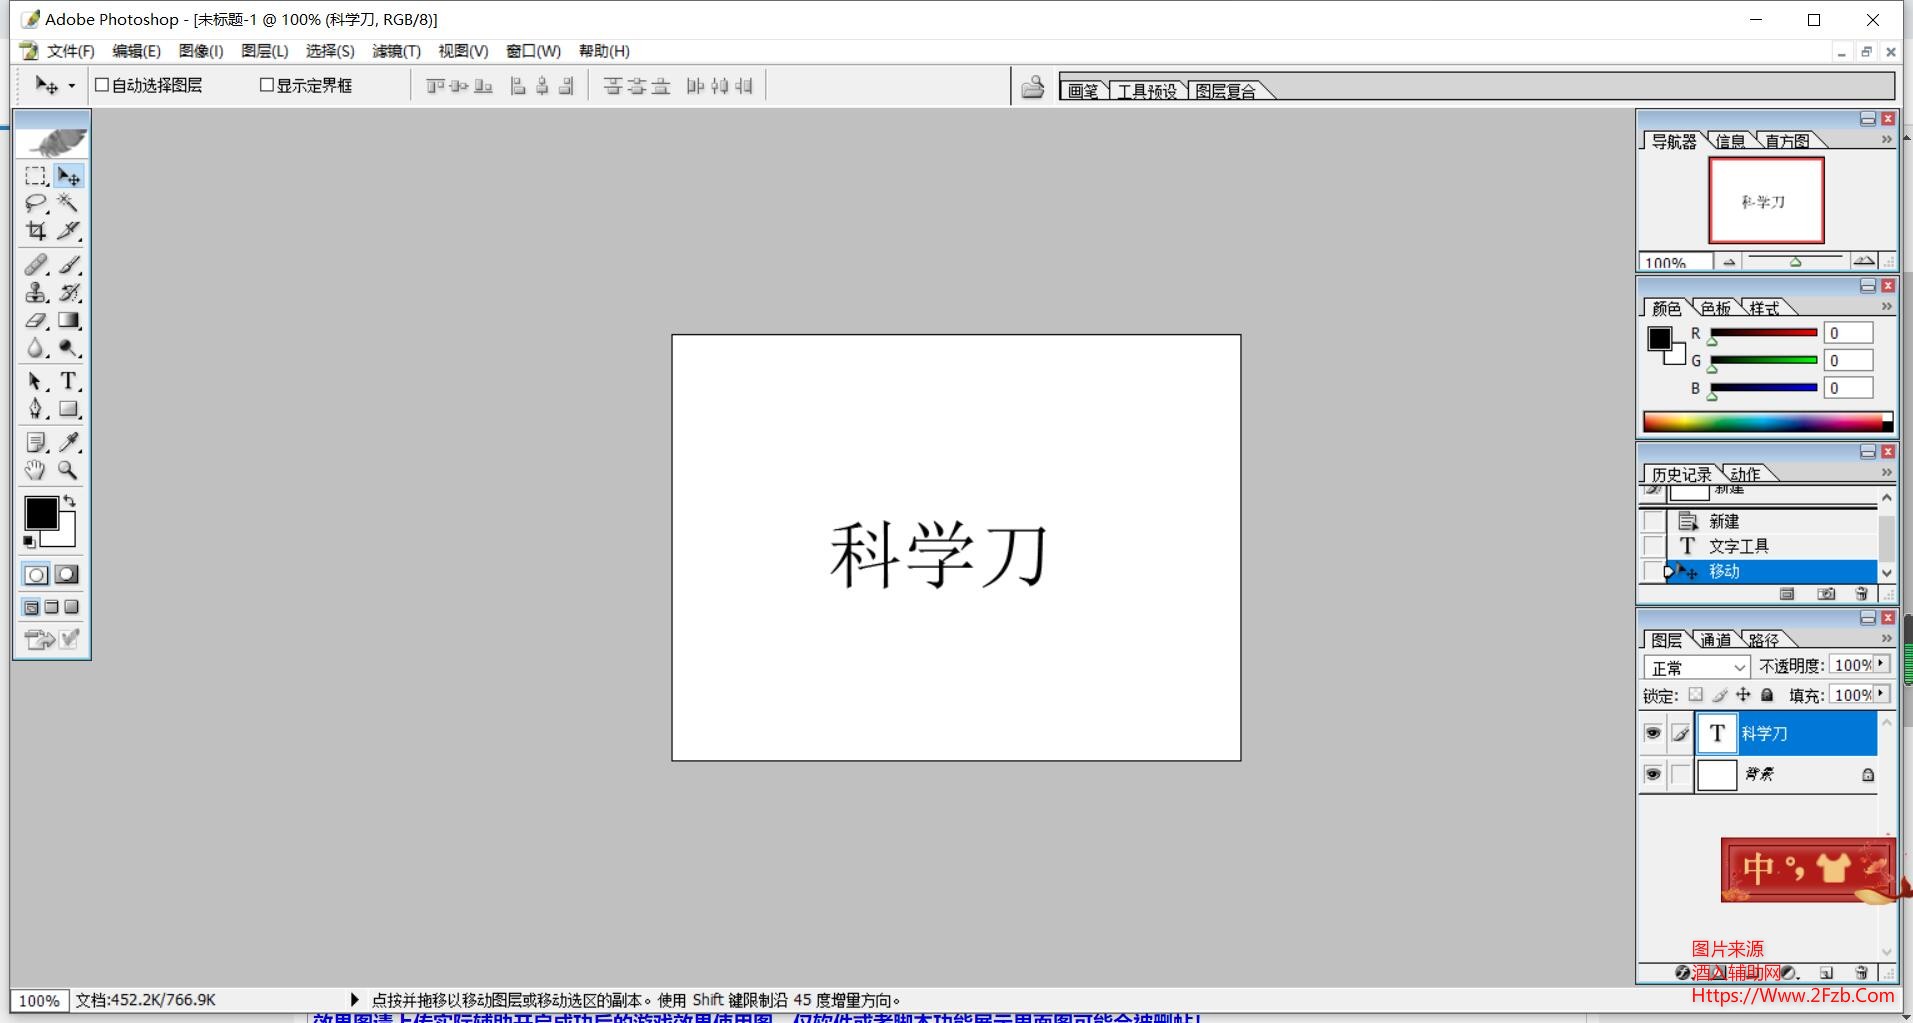1913x1023 pixels.
Task: Open the fill 填充 slider arrow
Action: coord(1881,694)
